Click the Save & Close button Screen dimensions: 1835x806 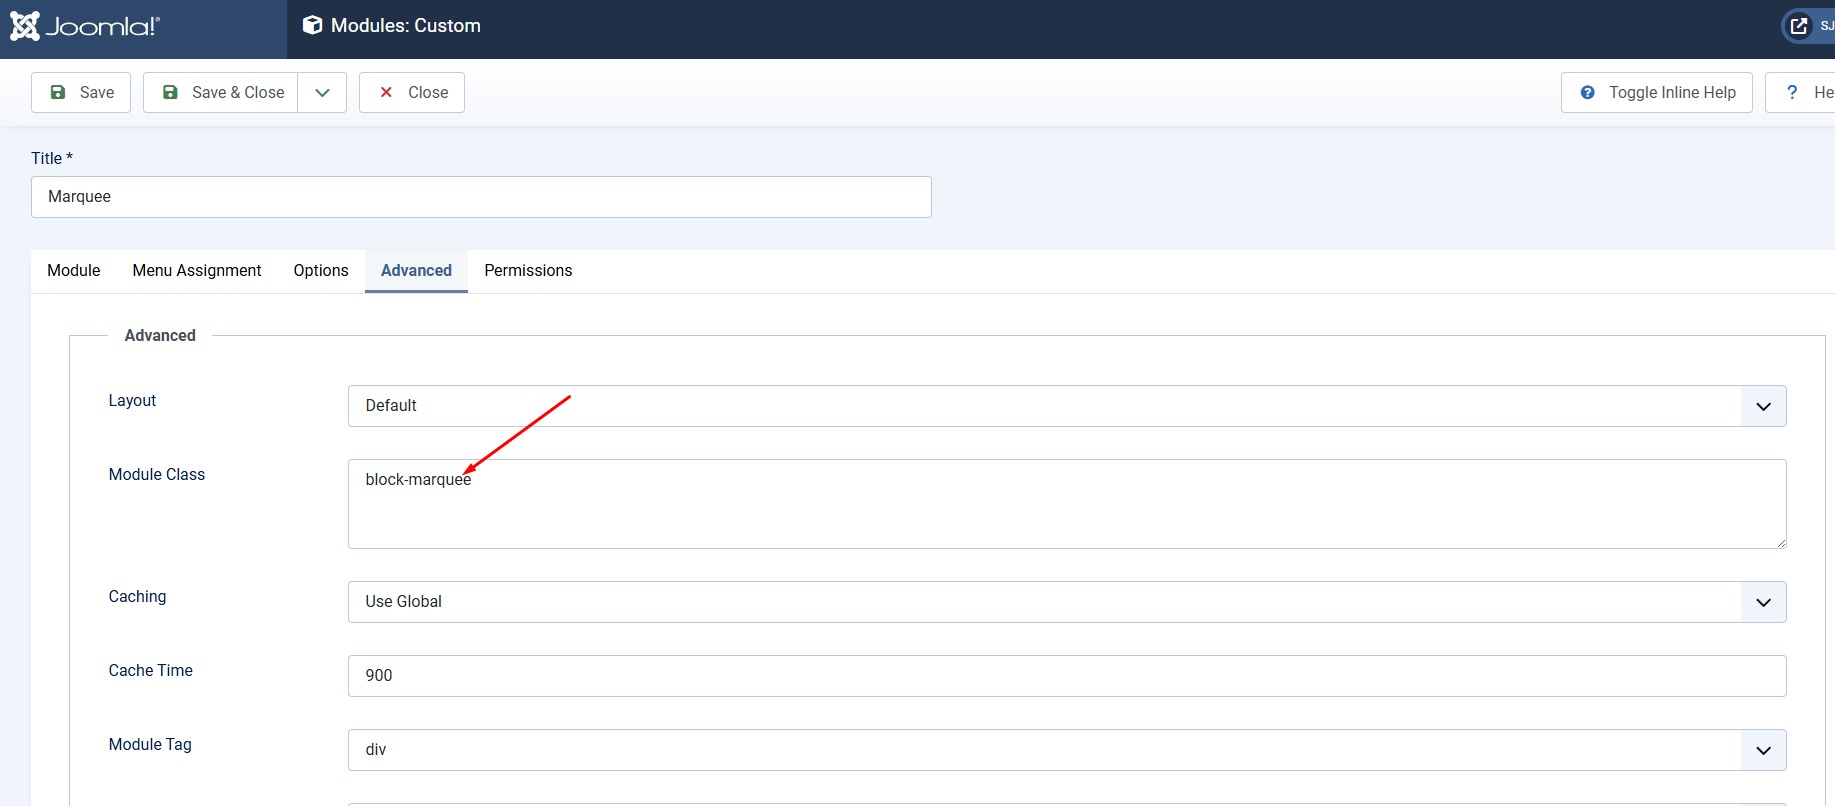coord(221,93)
